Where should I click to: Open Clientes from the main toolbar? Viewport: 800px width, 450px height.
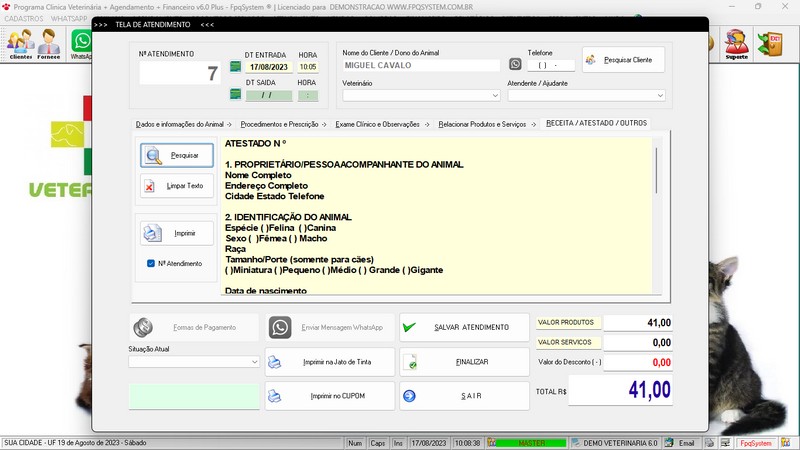click(21, 44)
